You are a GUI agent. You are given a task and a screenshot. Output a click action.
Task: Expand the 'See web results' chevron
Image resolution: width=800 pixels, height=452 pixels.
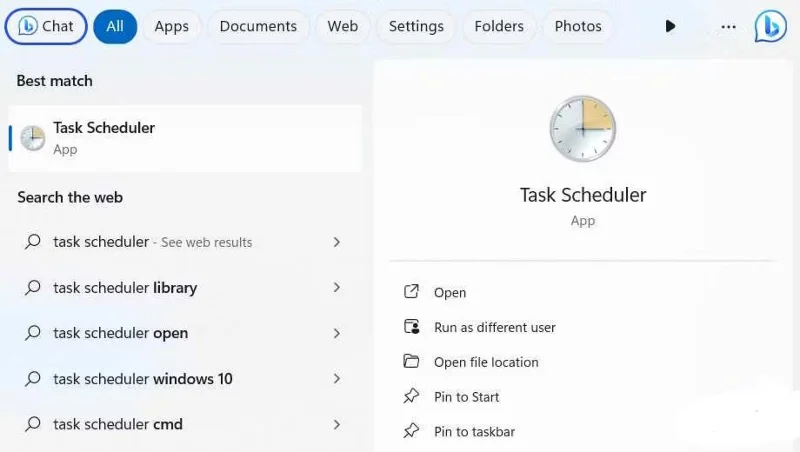336,242
